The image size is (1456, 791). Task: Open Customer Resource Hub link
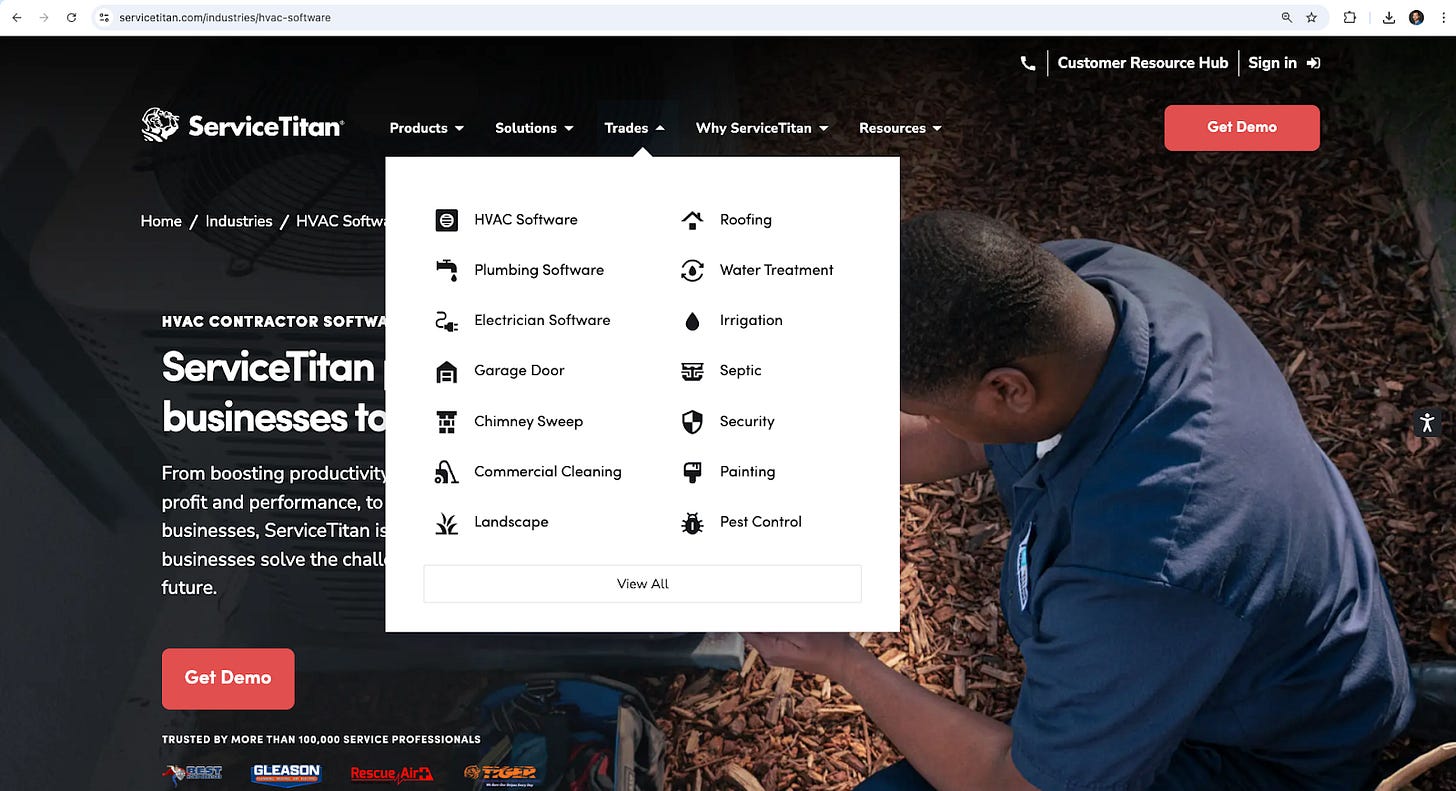click(1143, 63)
